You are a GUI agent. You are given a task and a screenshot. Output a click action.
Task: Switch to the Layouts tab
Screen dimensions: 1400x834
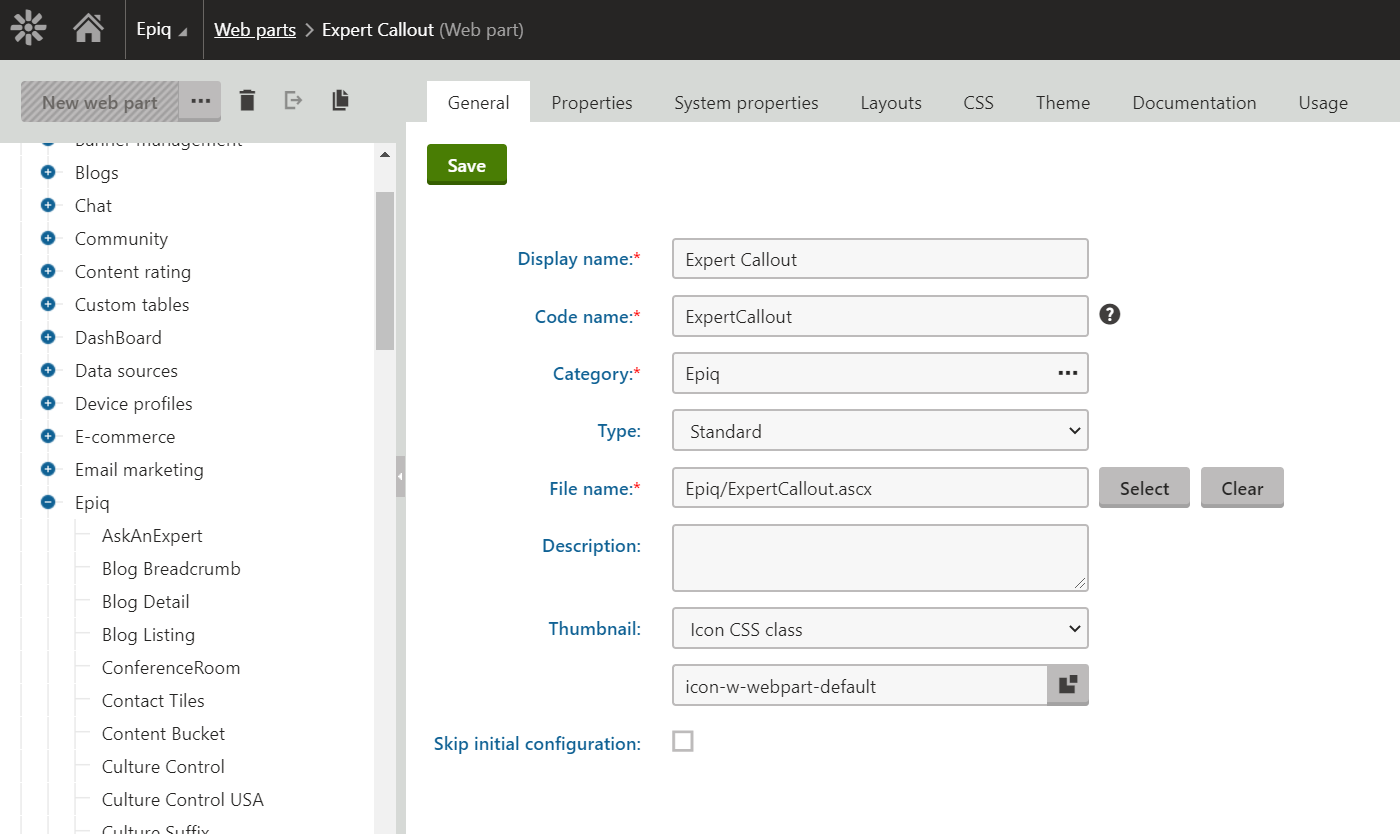pos(890,102)
